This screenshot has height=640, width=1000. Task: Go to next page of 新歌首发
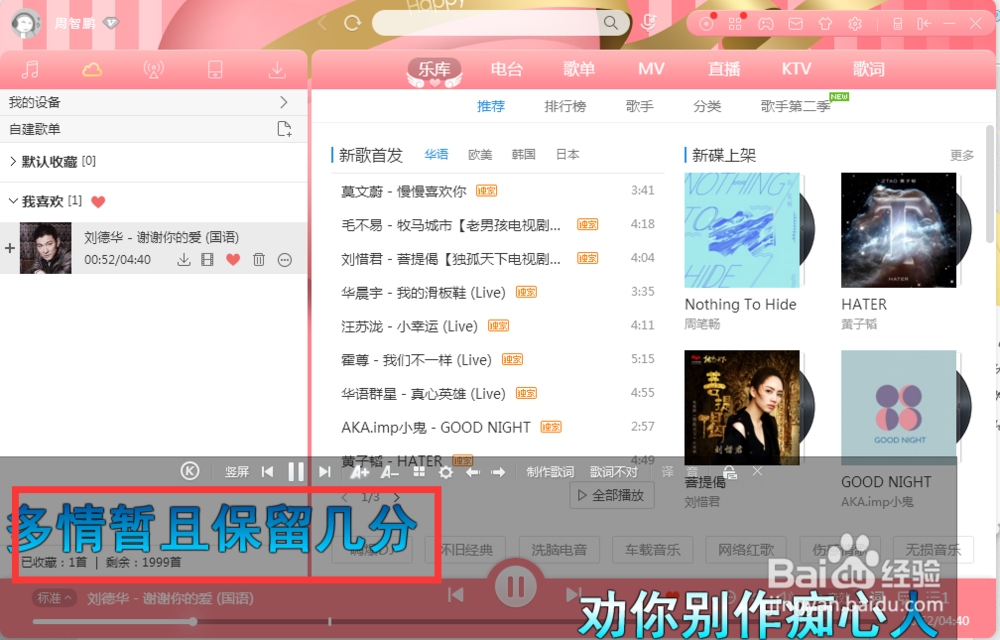(397, 497)
